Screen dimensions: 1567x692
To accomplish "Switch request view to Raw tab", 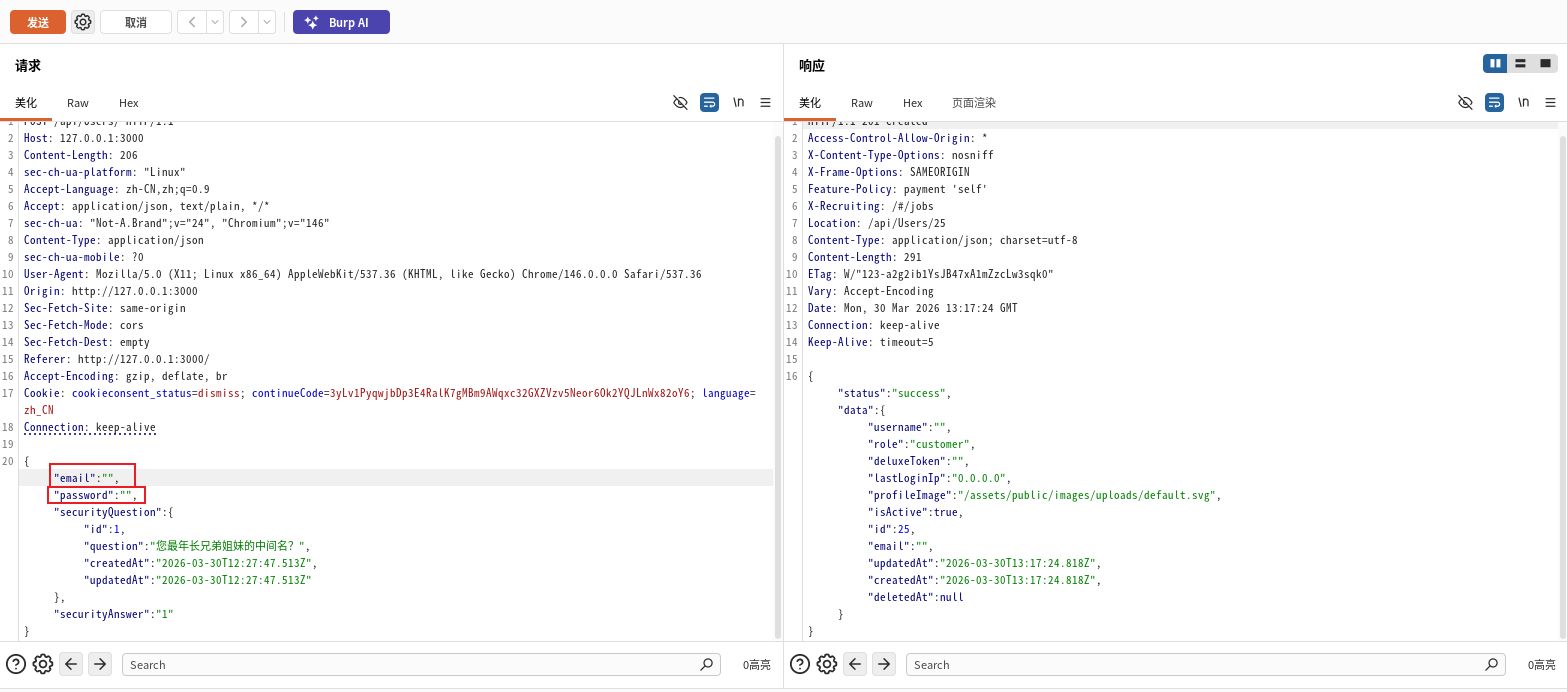I will click(x=78, y=103).
